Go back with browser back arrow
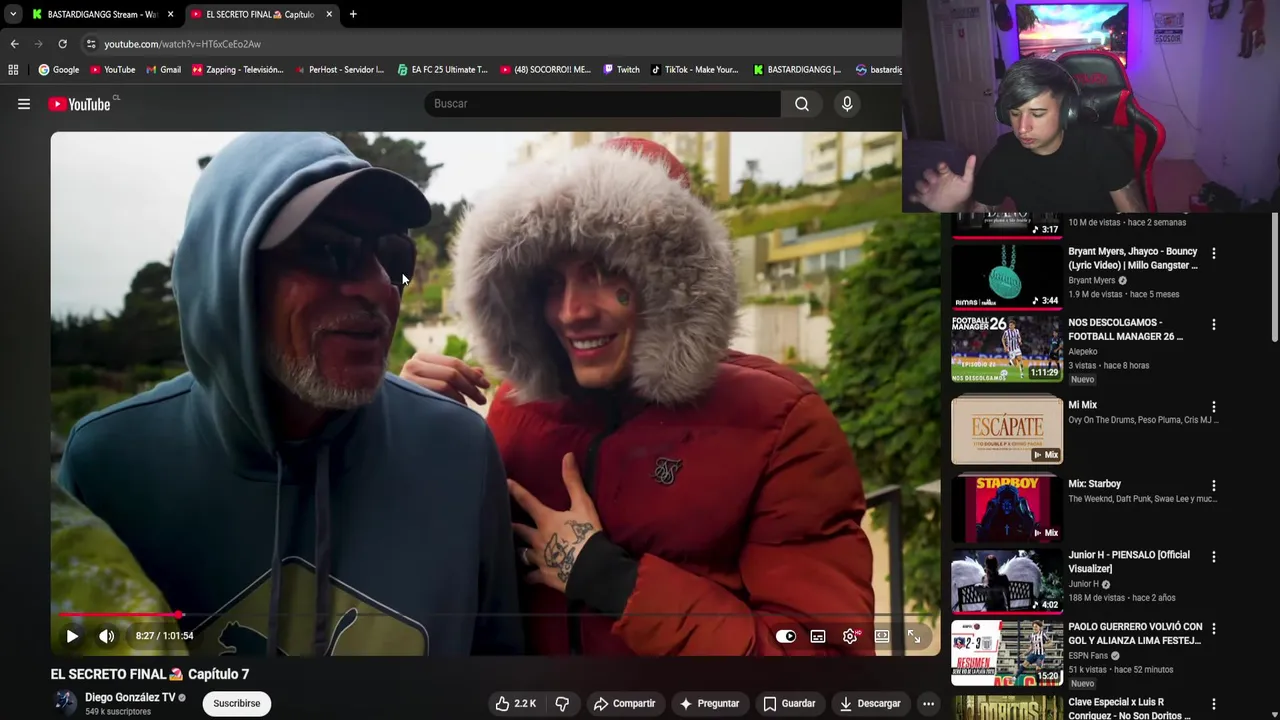Image resolution: width=1280 pixels, height=720 pixels. tap(14, 44)
